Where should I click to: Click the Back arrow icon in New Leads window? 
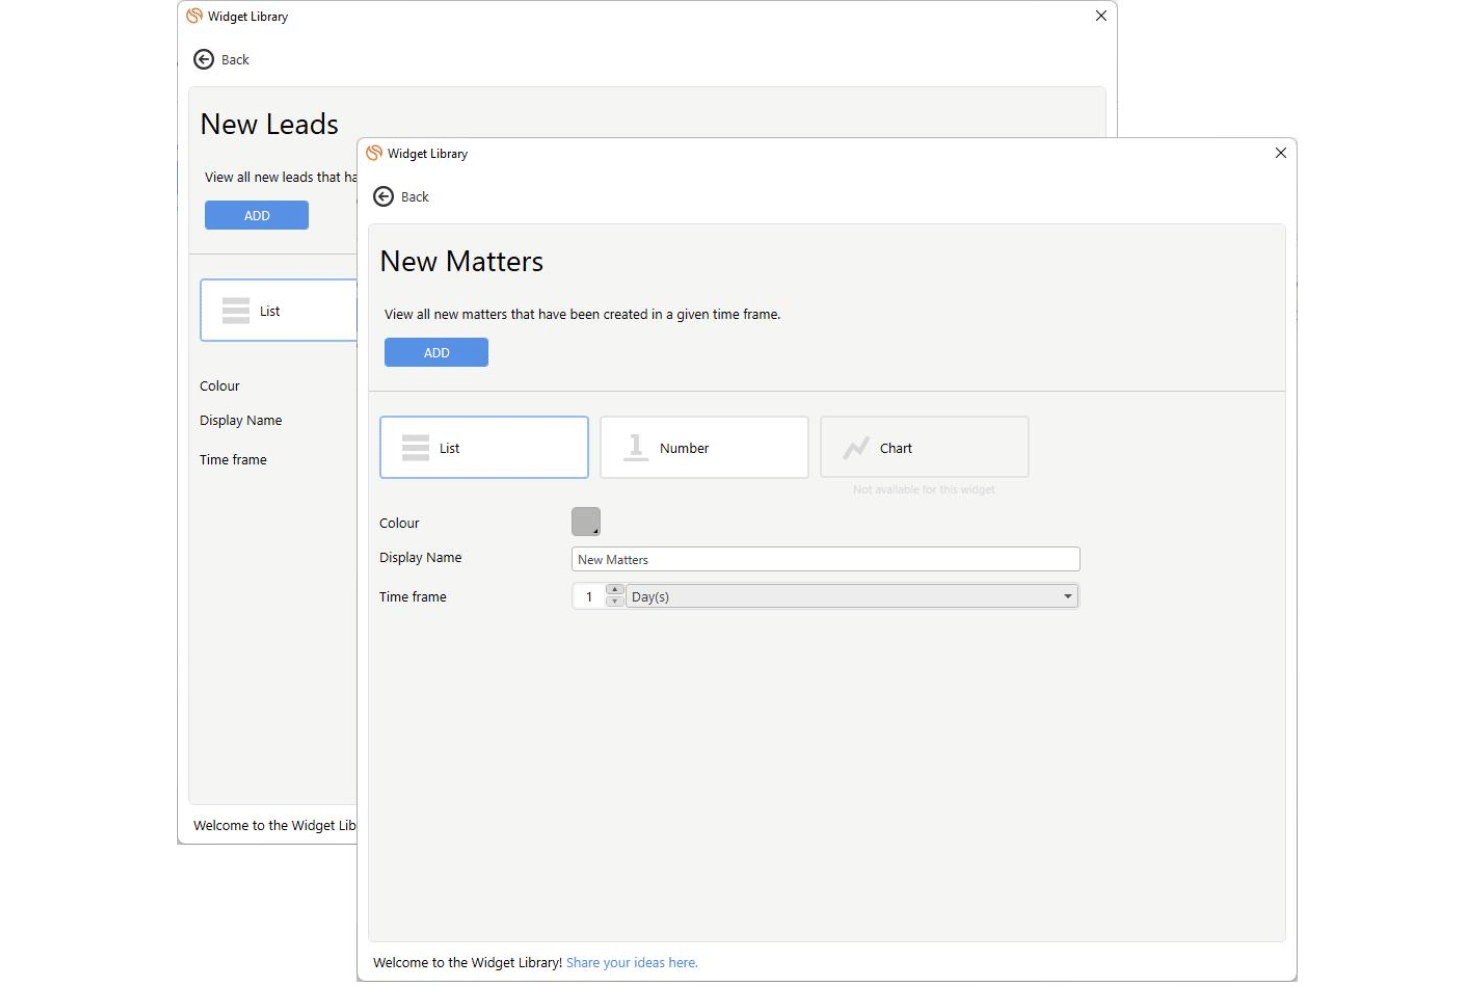tap(203, 60)
